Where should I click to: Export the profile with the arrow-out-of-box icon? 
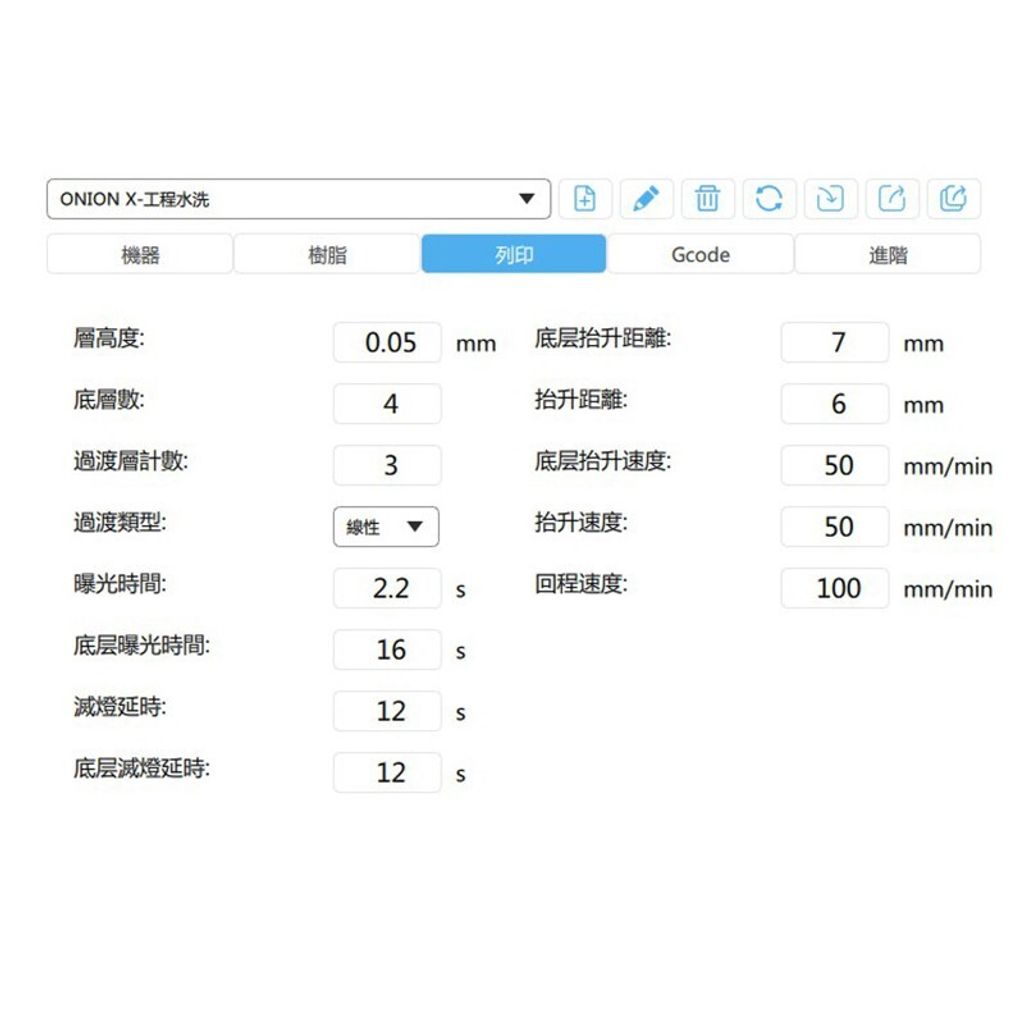click(892, 199)
